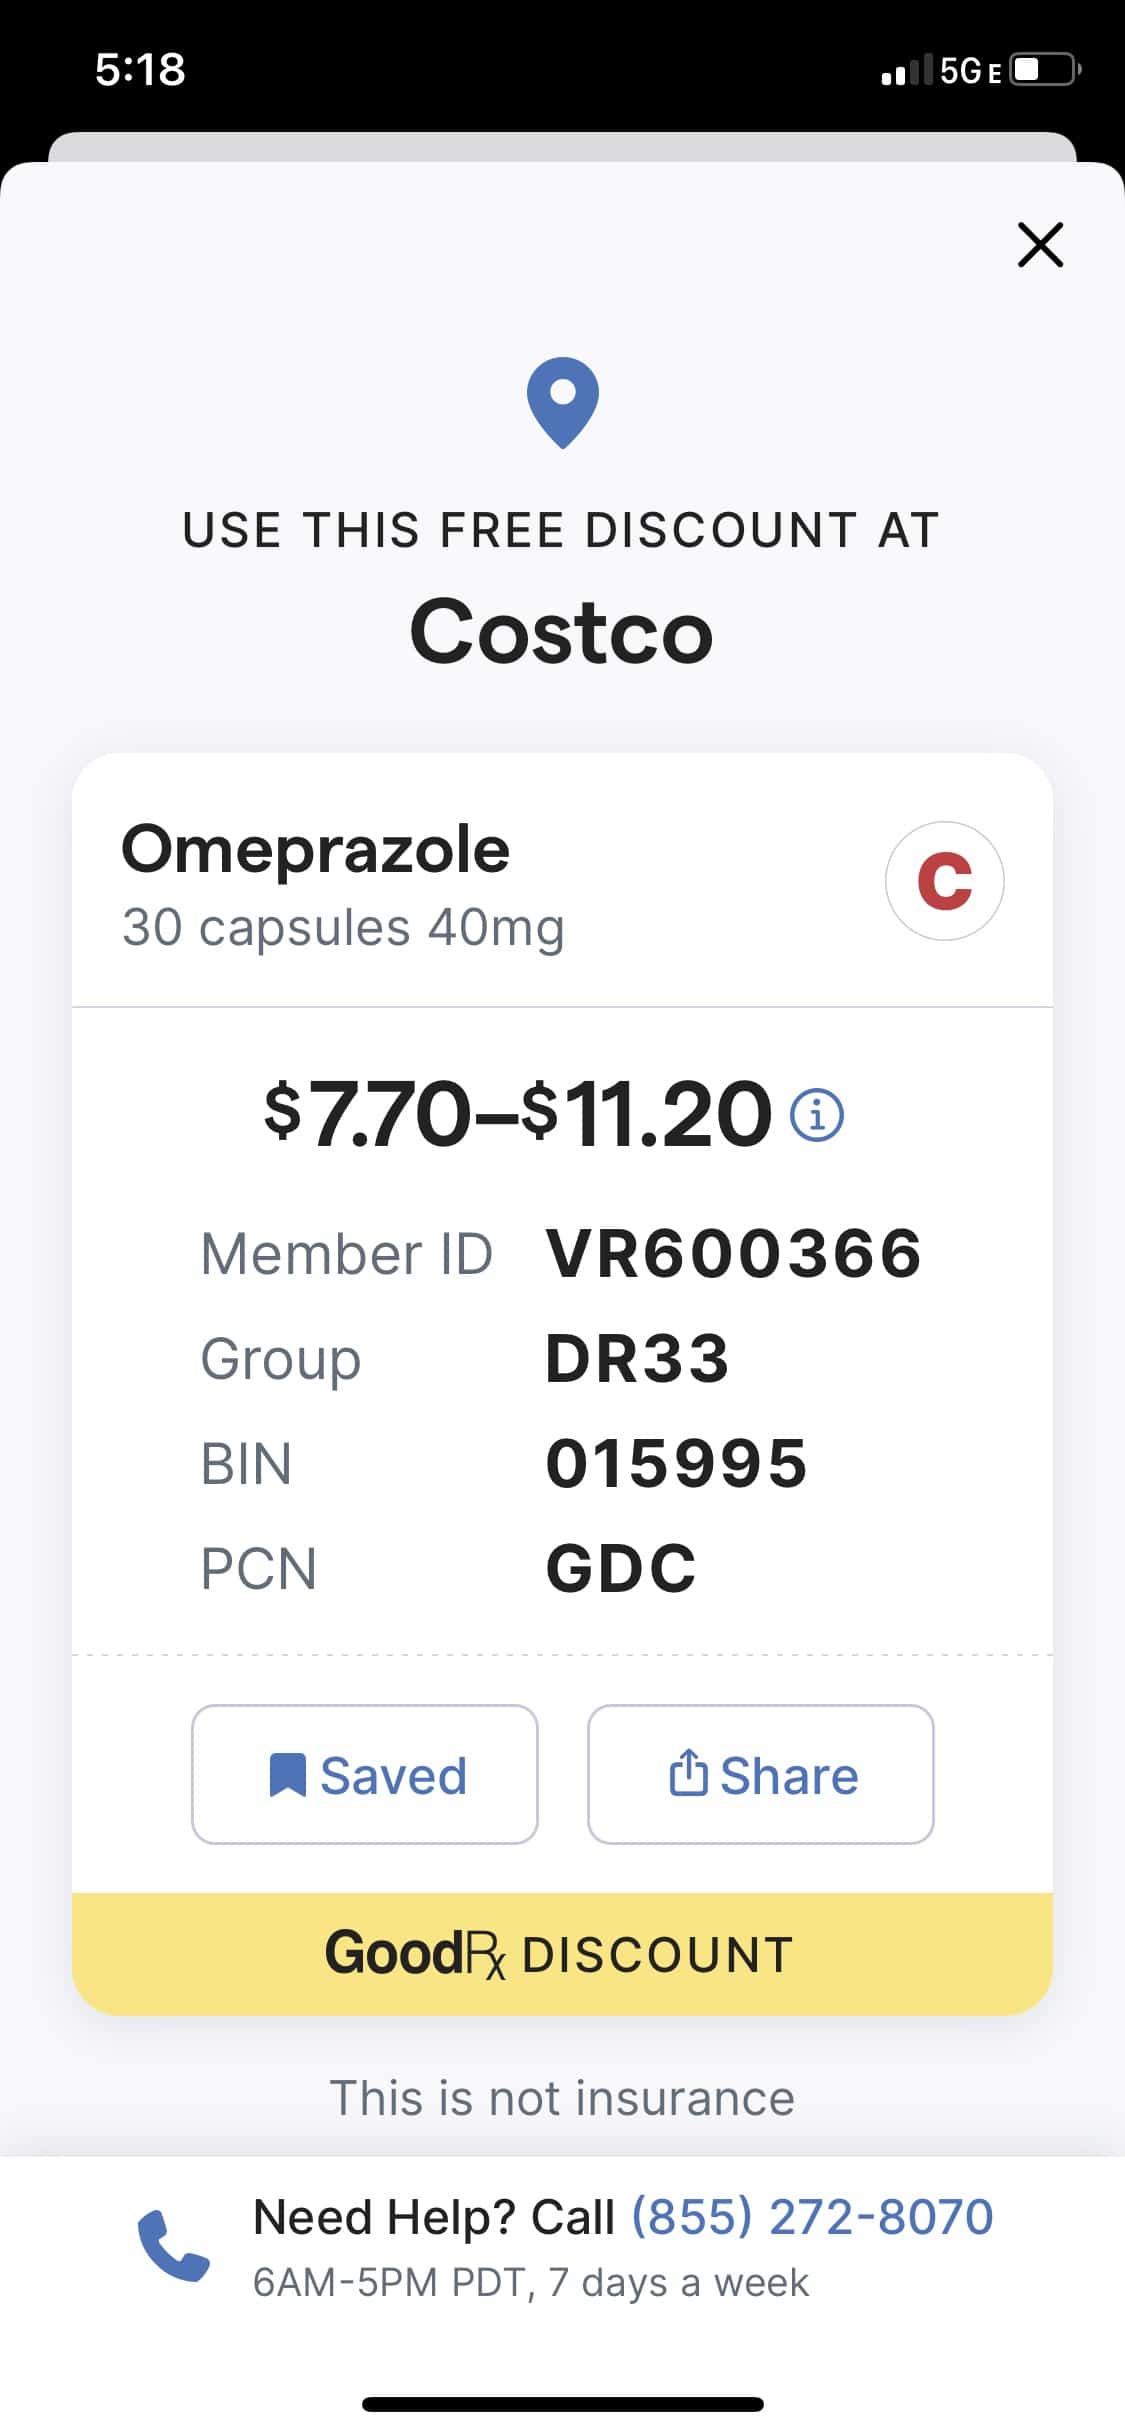Tap the BIN number 015995

676,1464
